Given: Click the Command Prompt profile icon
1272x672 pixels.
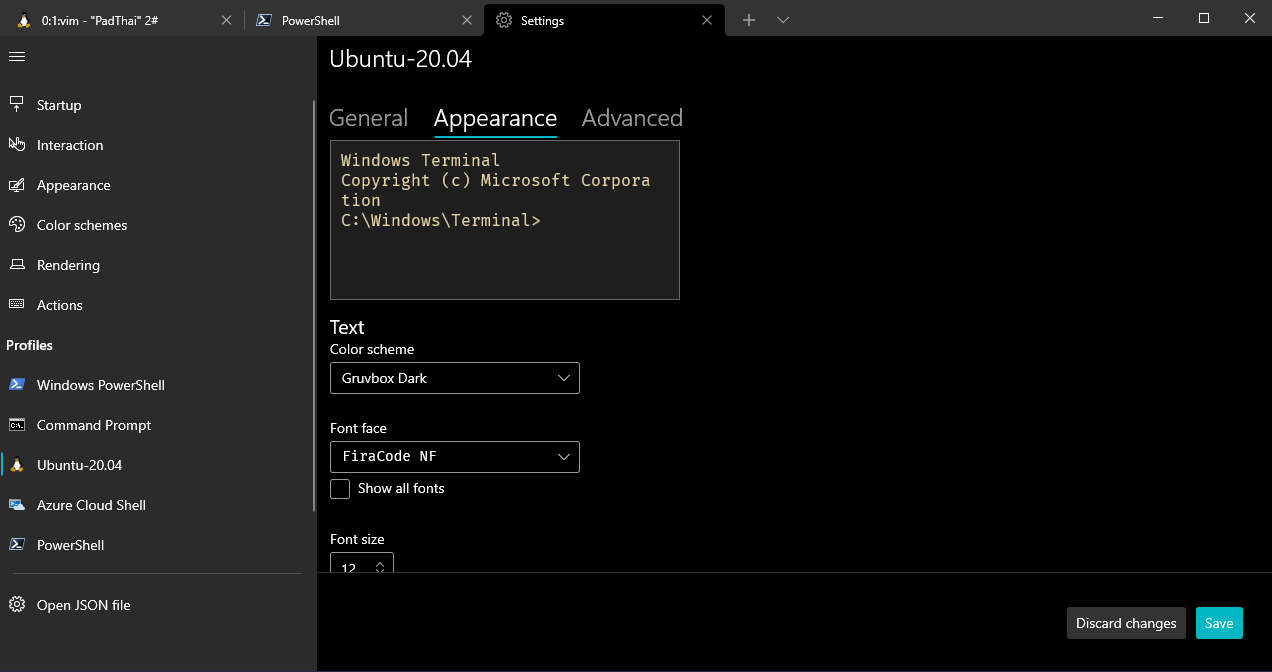Looking at the screenshot, I should 17,425.
